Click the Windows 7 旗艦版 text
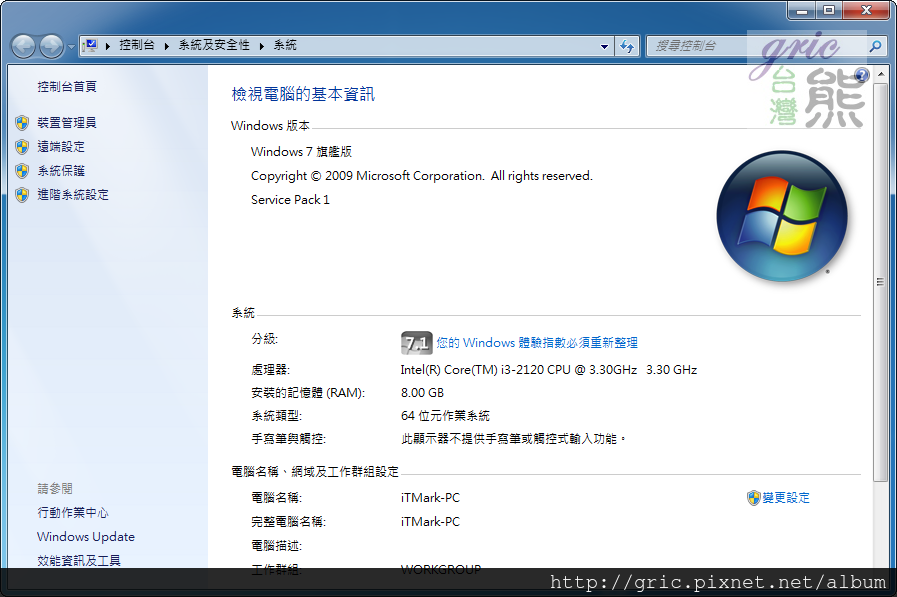 (301, 152)
